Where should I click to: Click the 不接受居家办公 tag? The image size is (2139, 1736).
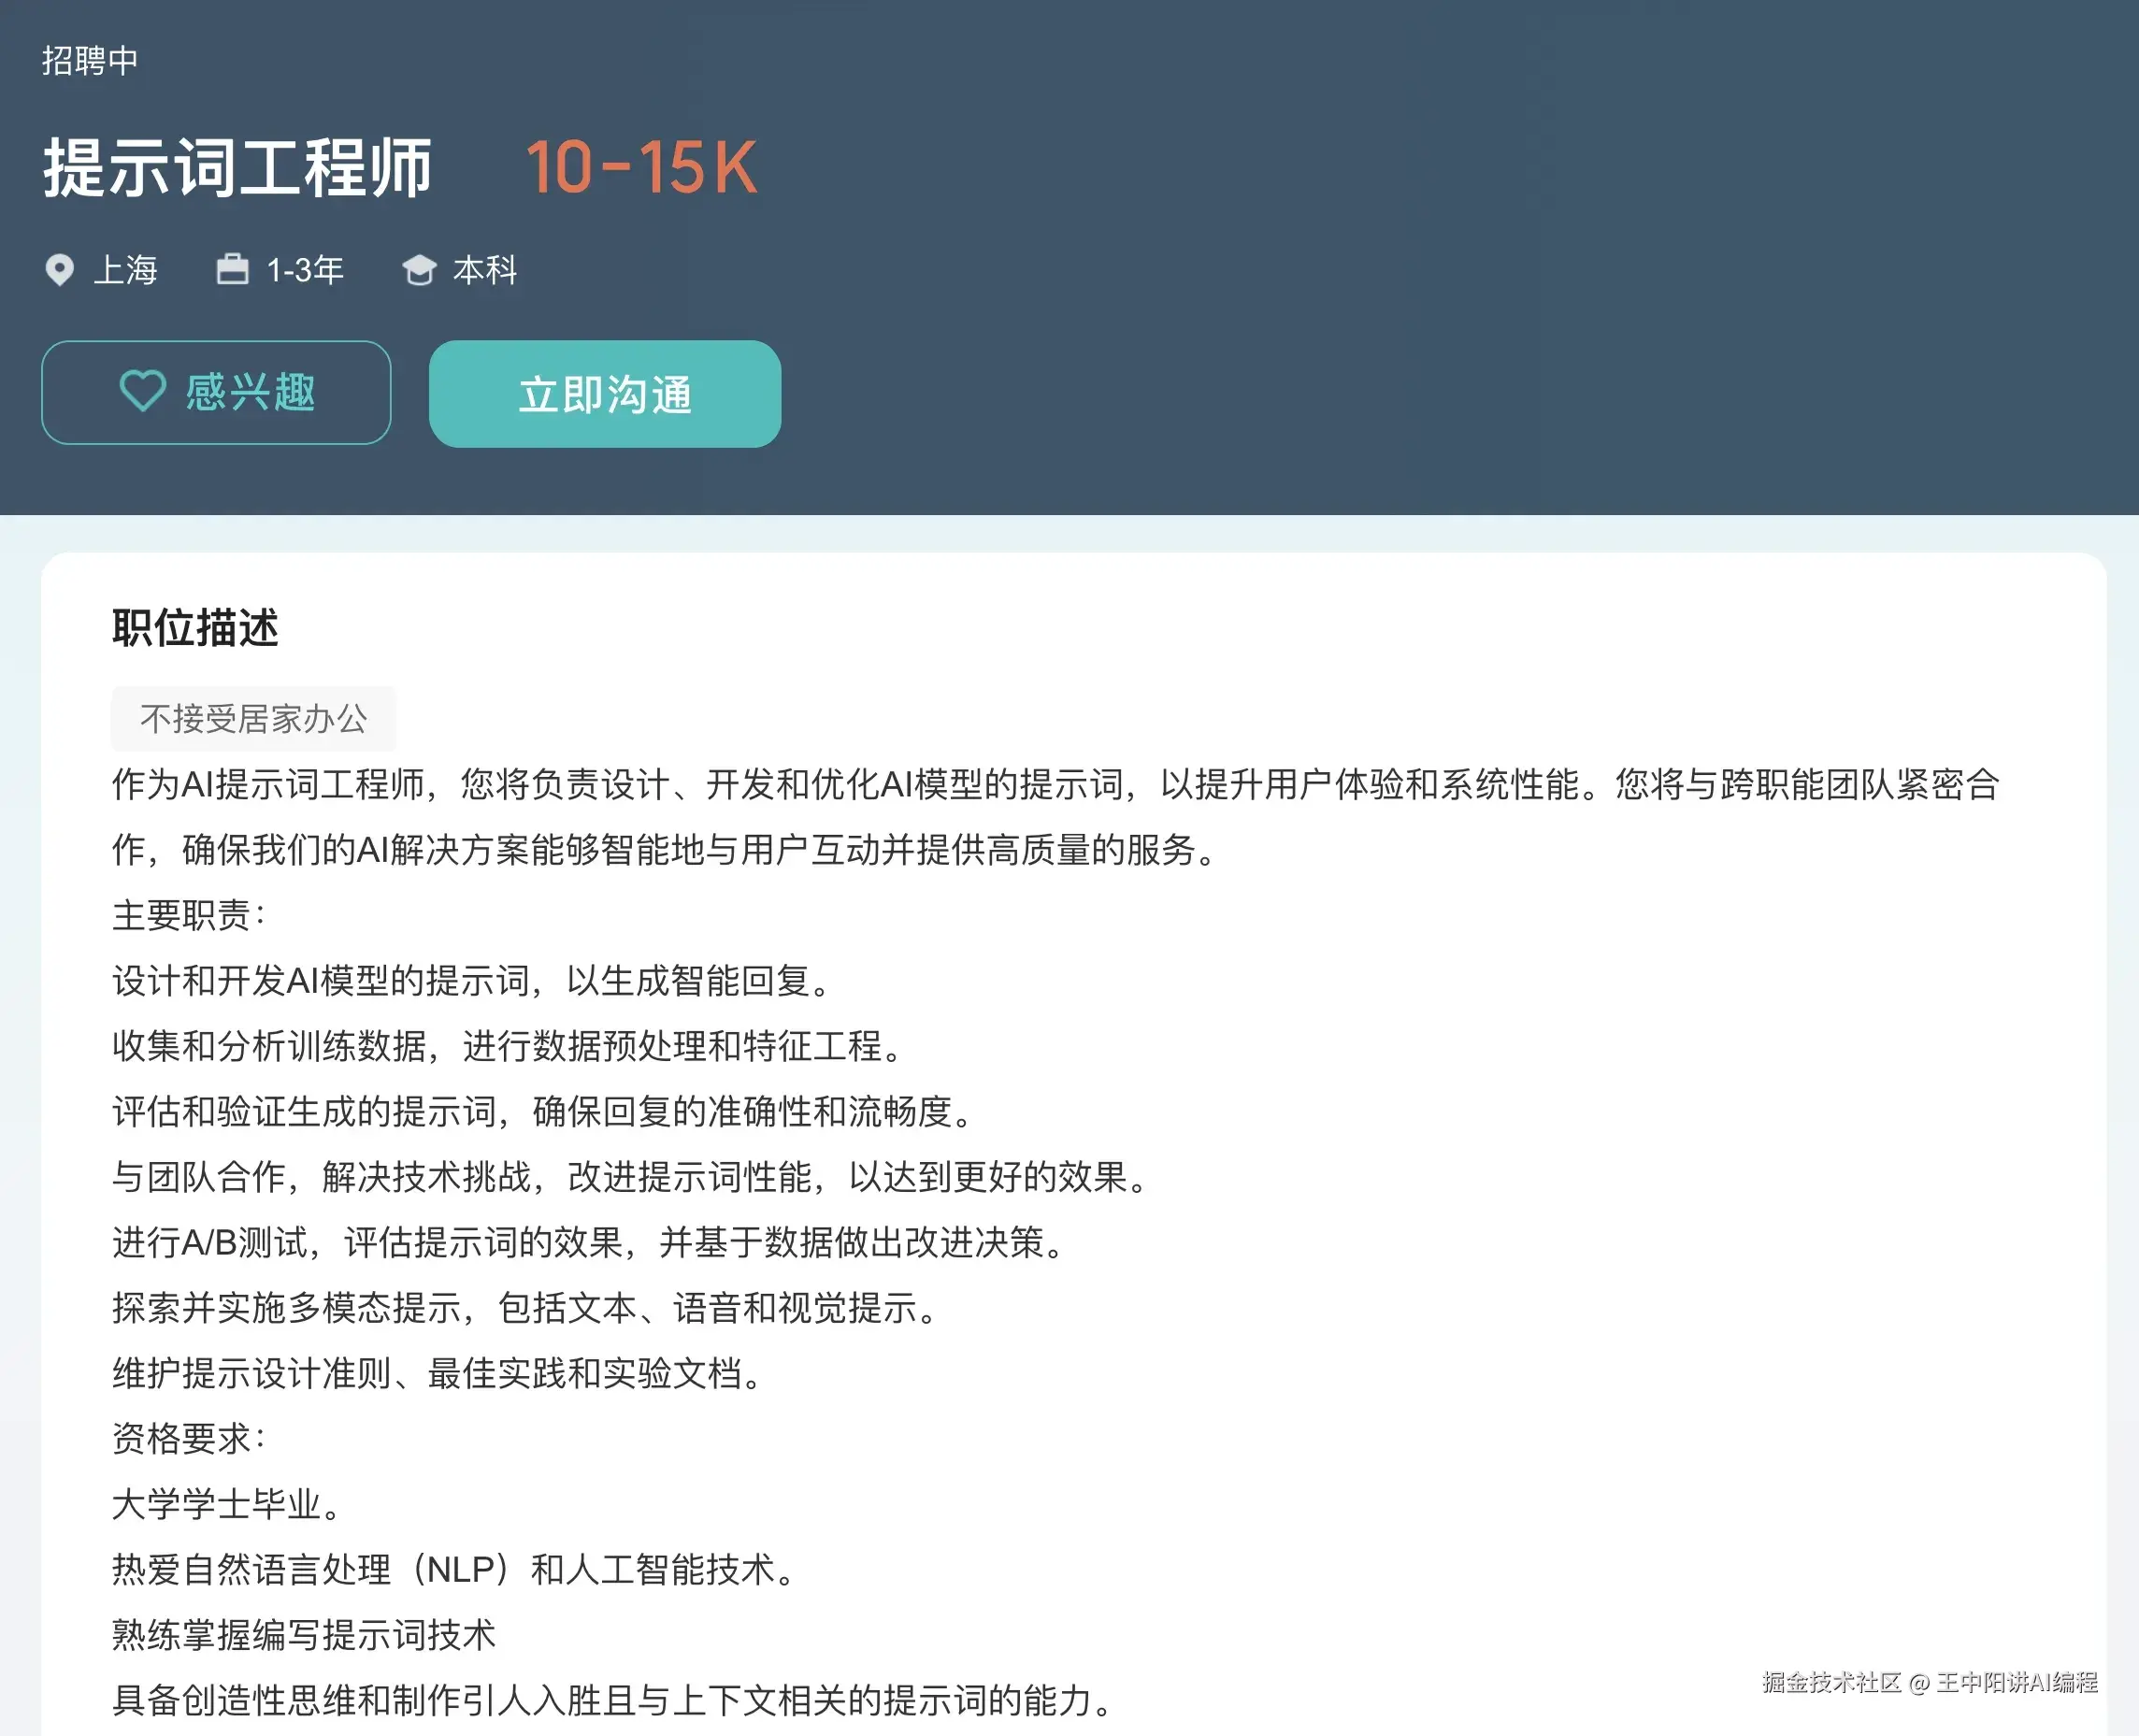click(x=253, y=718)
